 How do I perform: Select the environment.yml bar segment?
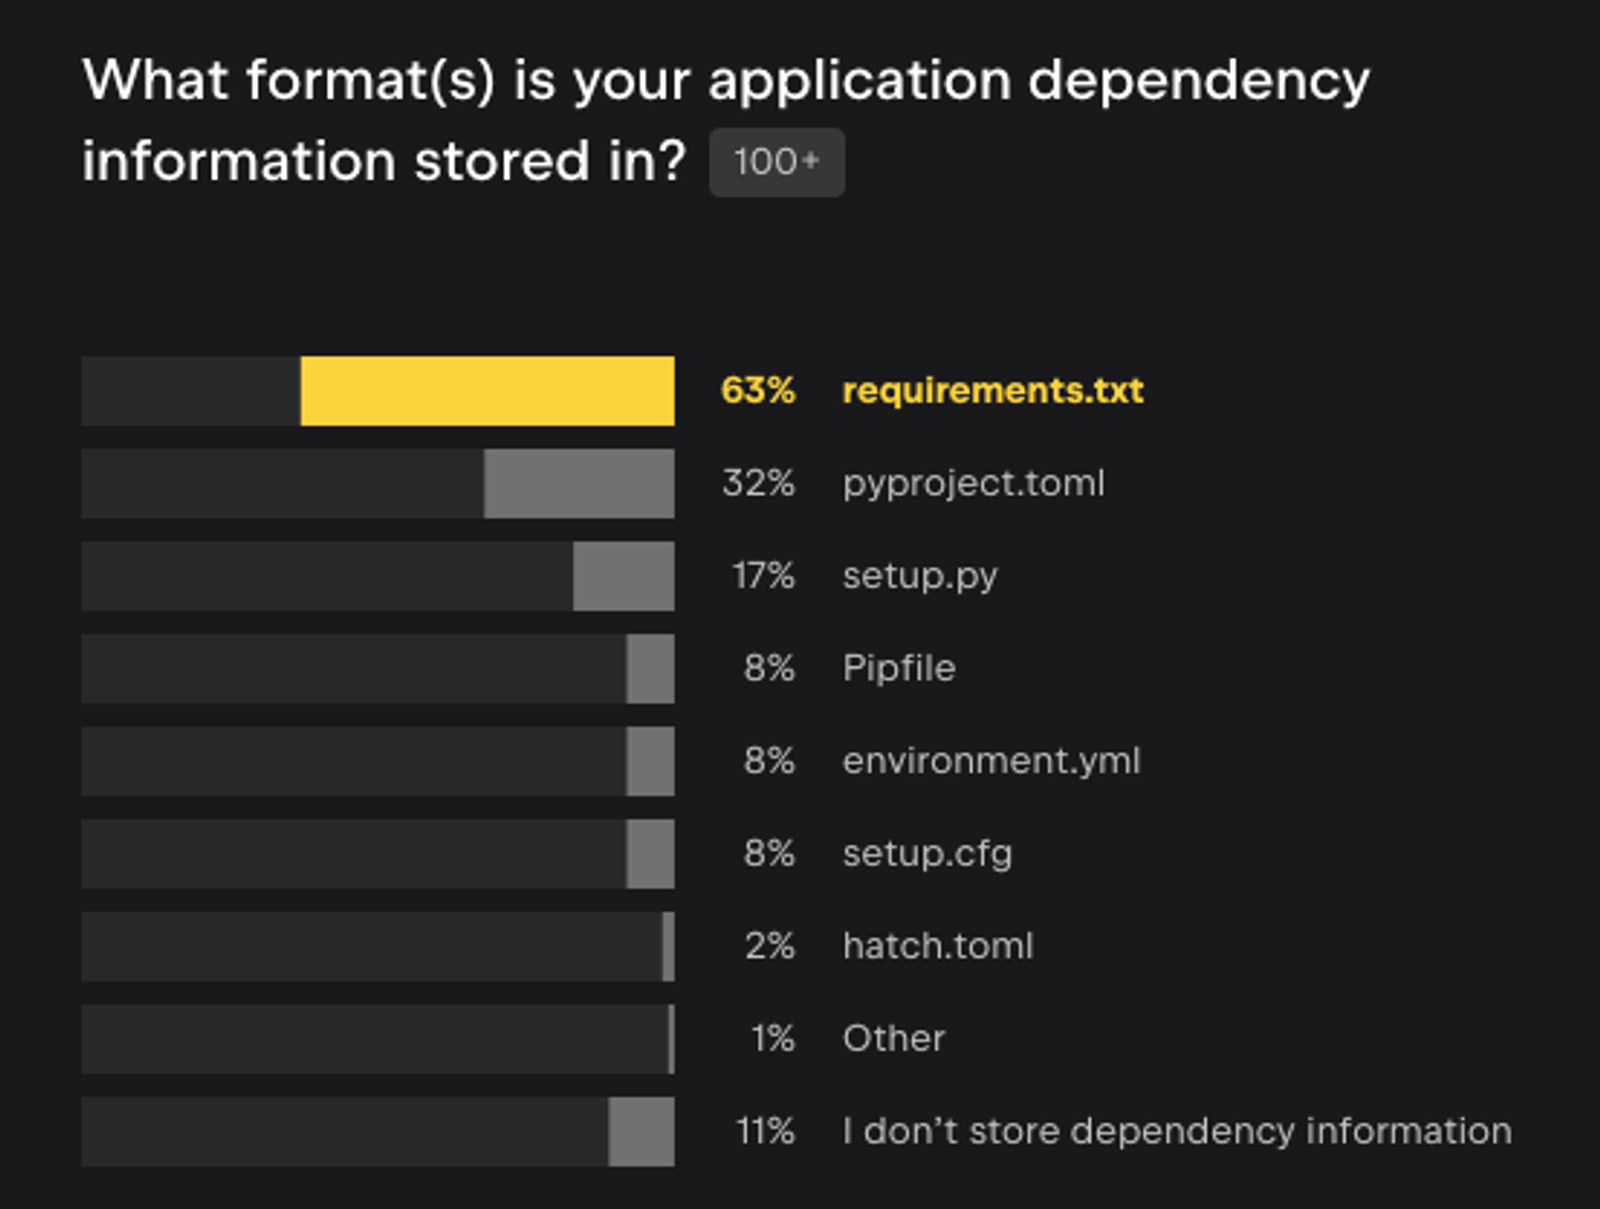click(650, 762)
